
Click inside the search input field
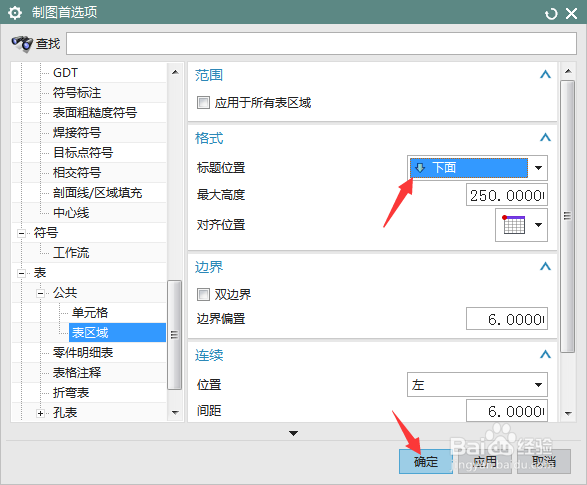coord(321,43)
